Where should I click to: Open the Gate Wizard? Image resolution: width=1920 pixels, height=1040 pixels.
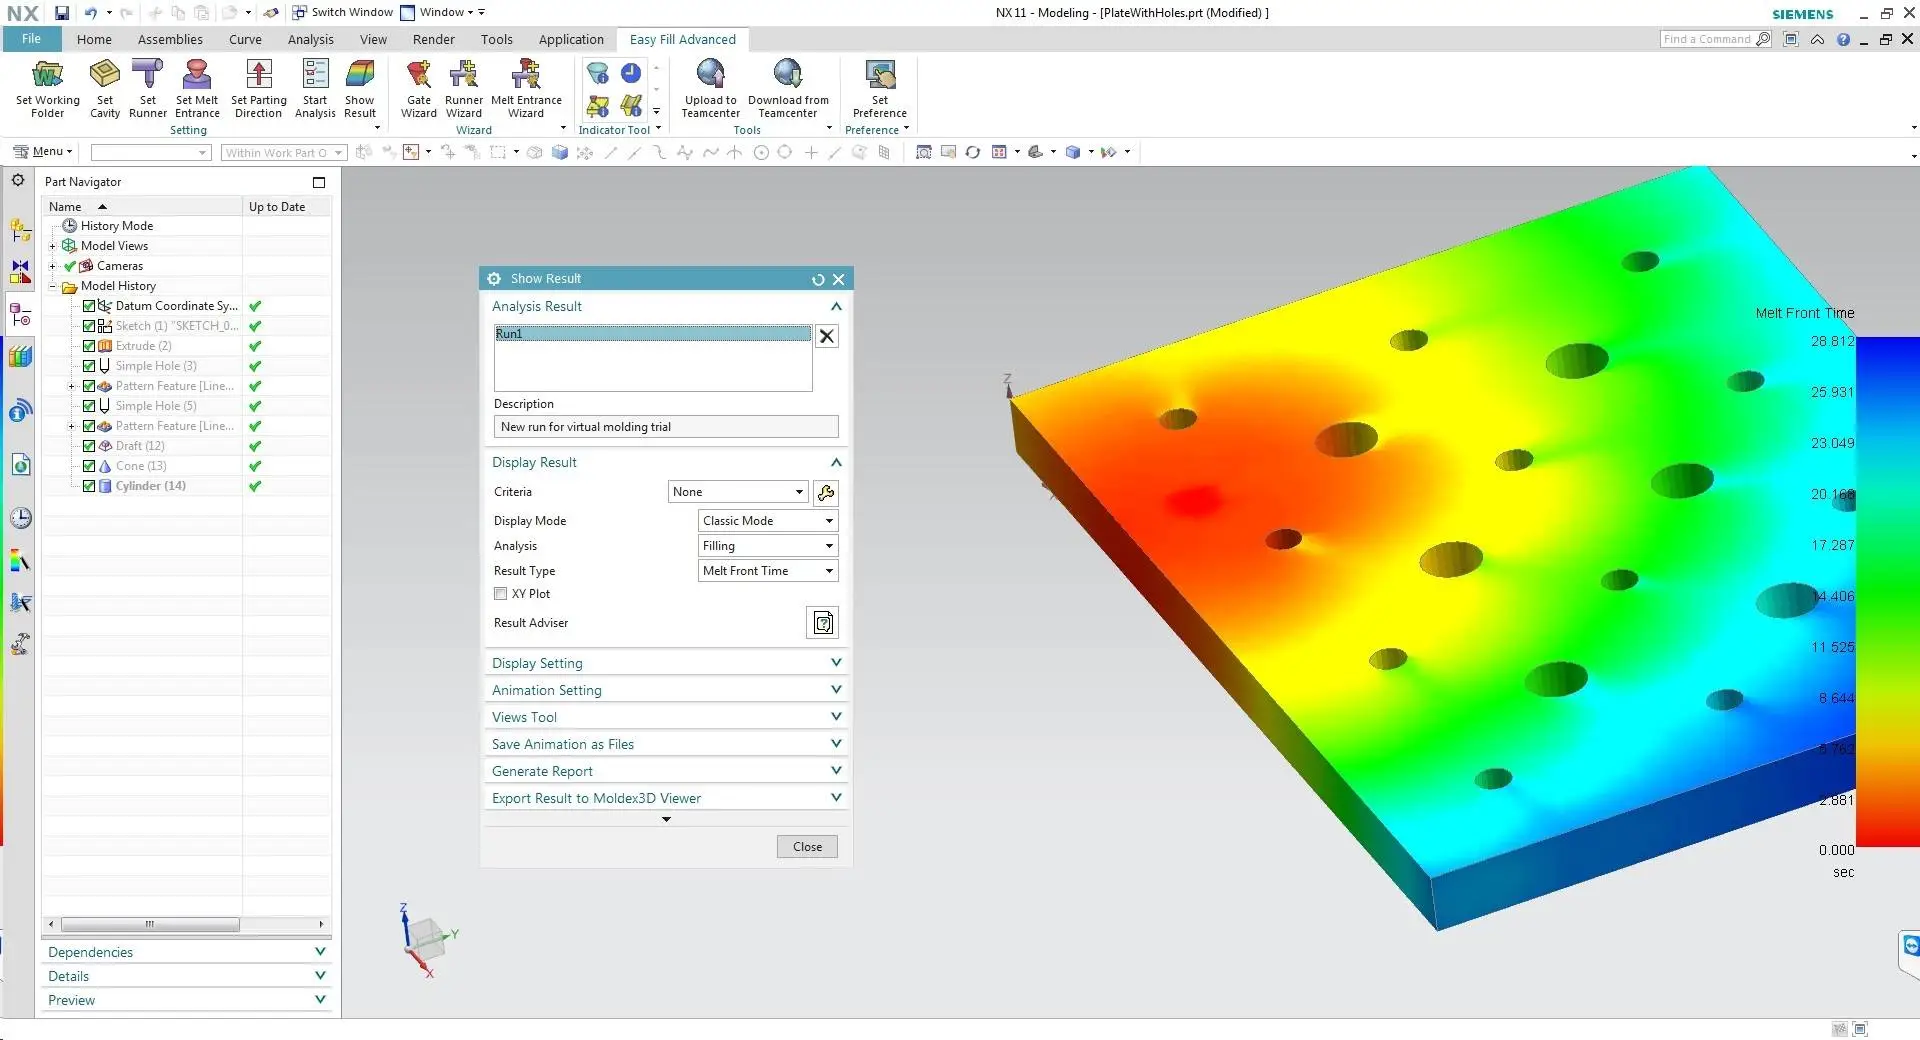click(419, 89)
